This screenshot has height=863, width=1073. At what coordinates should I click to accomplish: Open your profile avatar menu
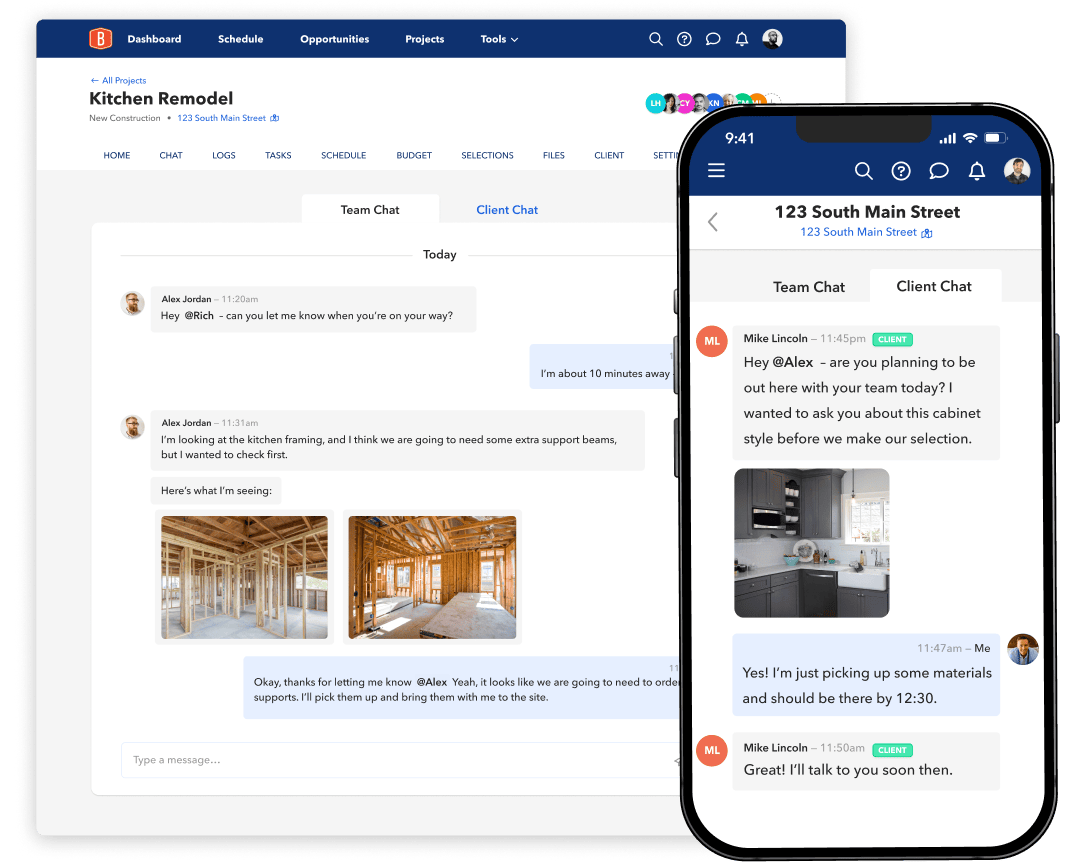773,39
